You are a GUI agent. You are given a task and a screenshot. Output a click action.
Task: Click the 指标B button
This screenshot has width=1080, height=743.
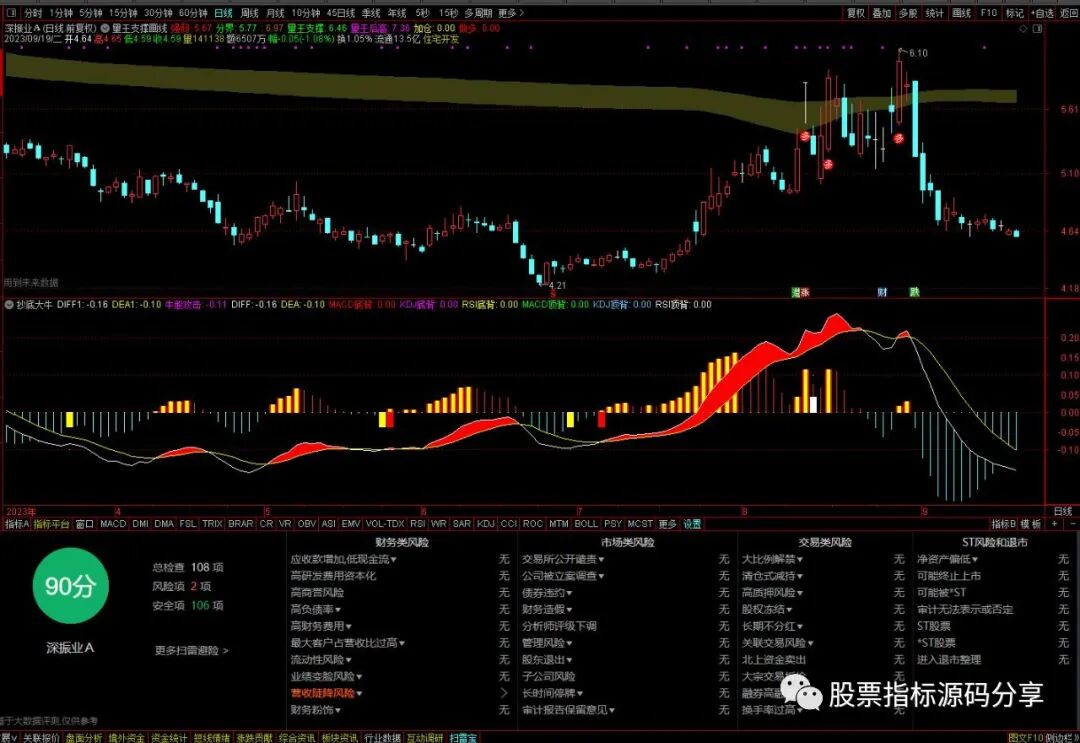[x=1004, y=524]
